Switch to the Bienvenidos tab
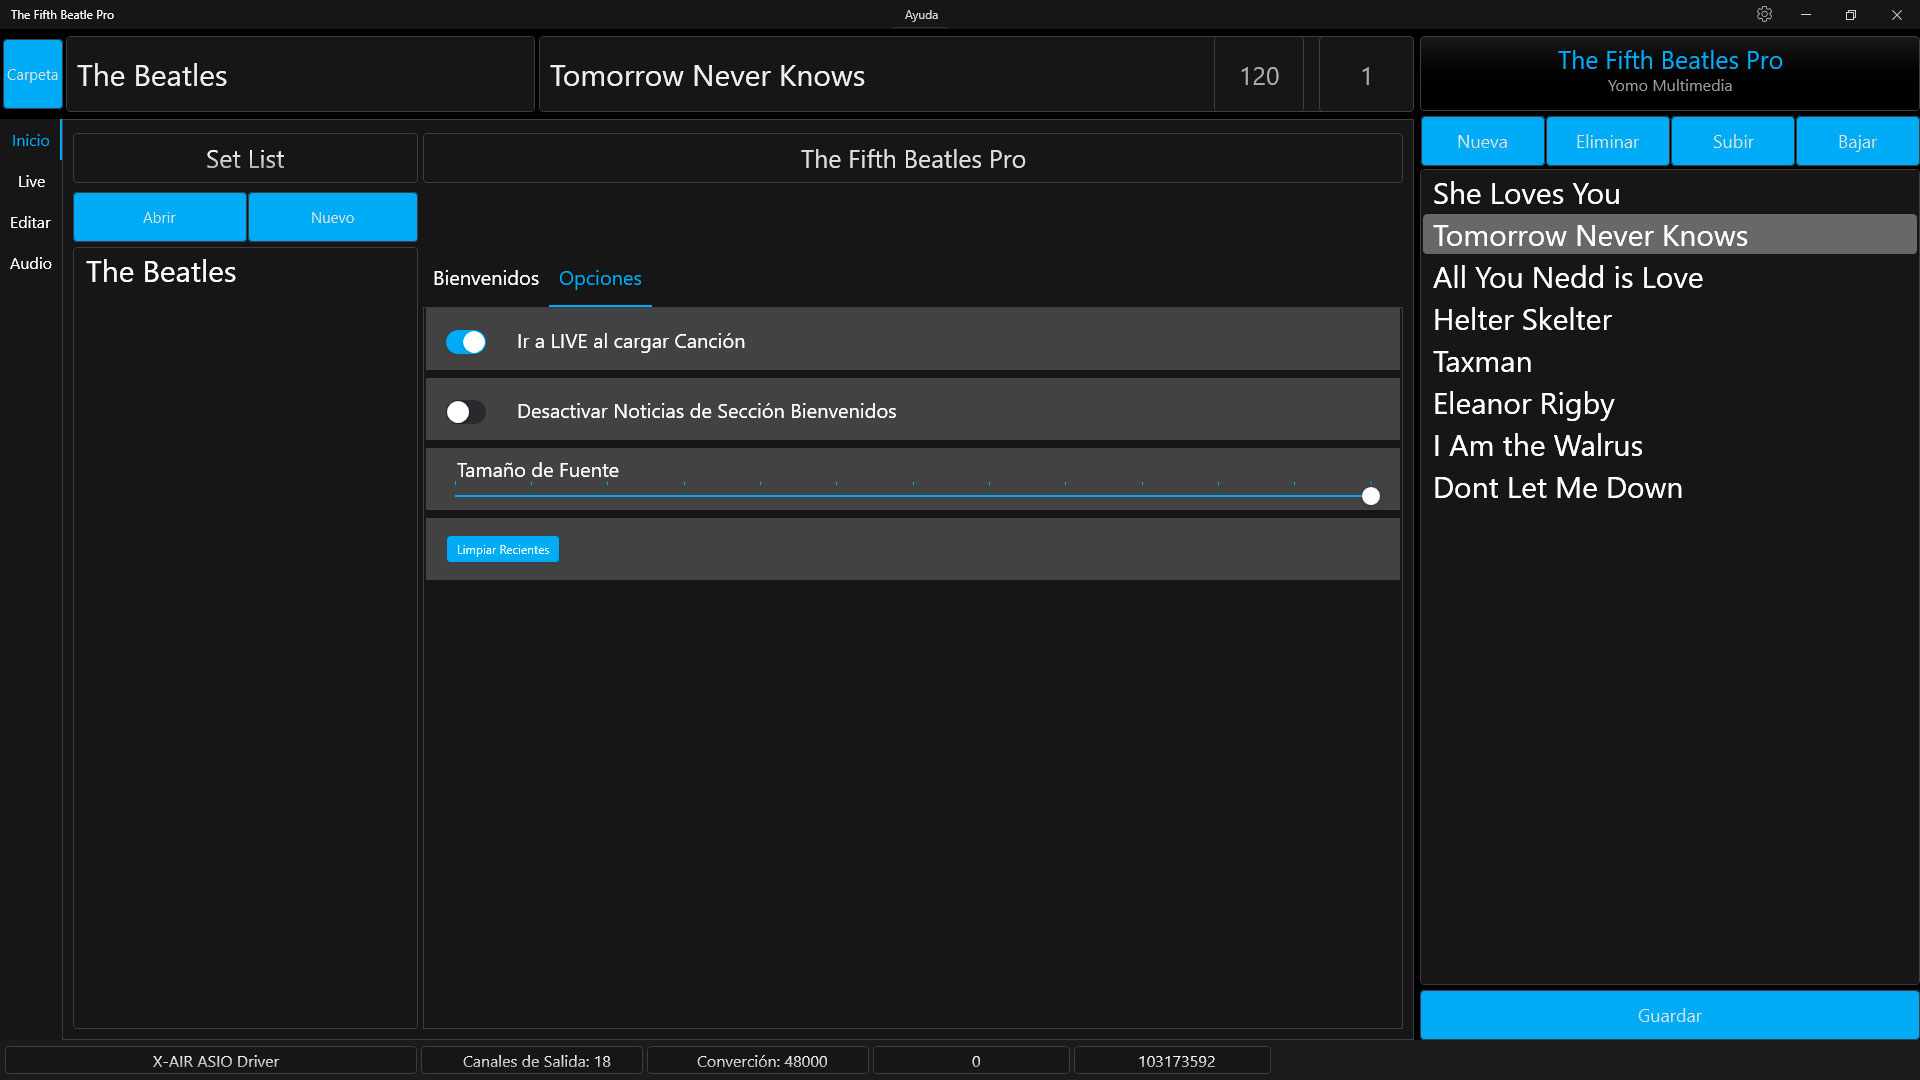Image resolution: width=1920 pixels, height=1080 pixels. [x=486, y=279]
